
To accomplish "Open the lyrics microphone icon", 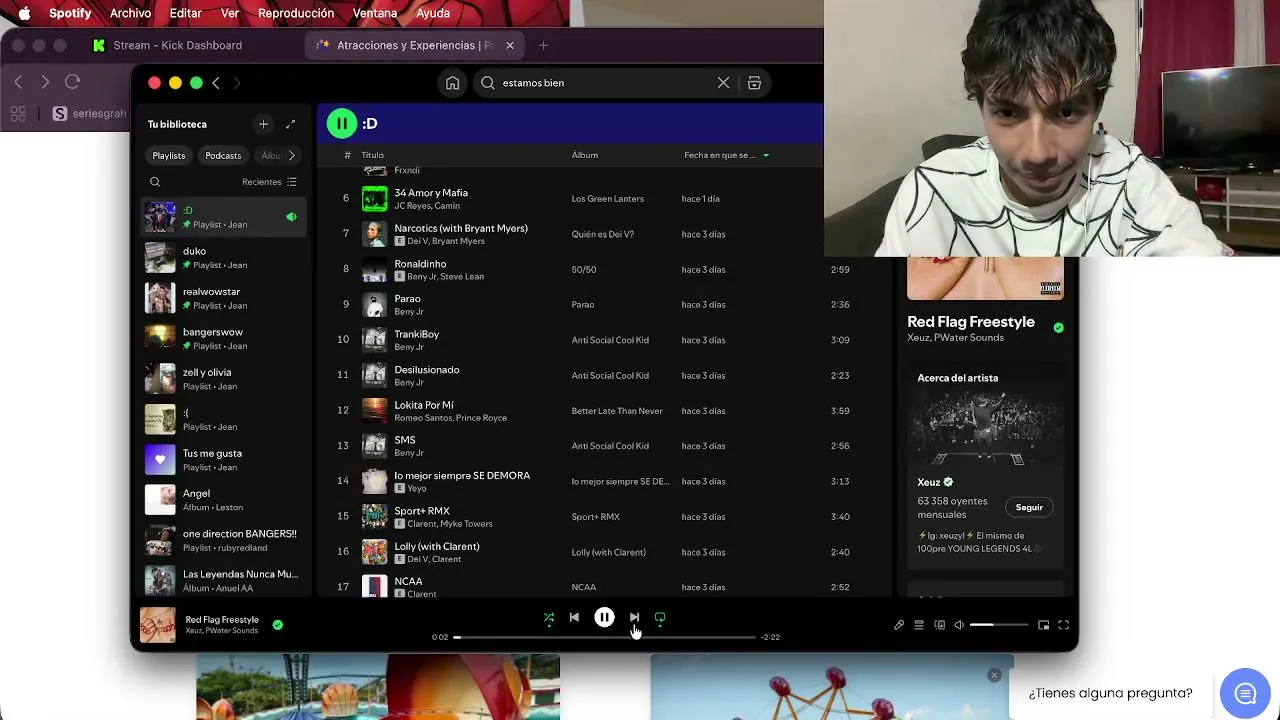I will pos(899,625).
